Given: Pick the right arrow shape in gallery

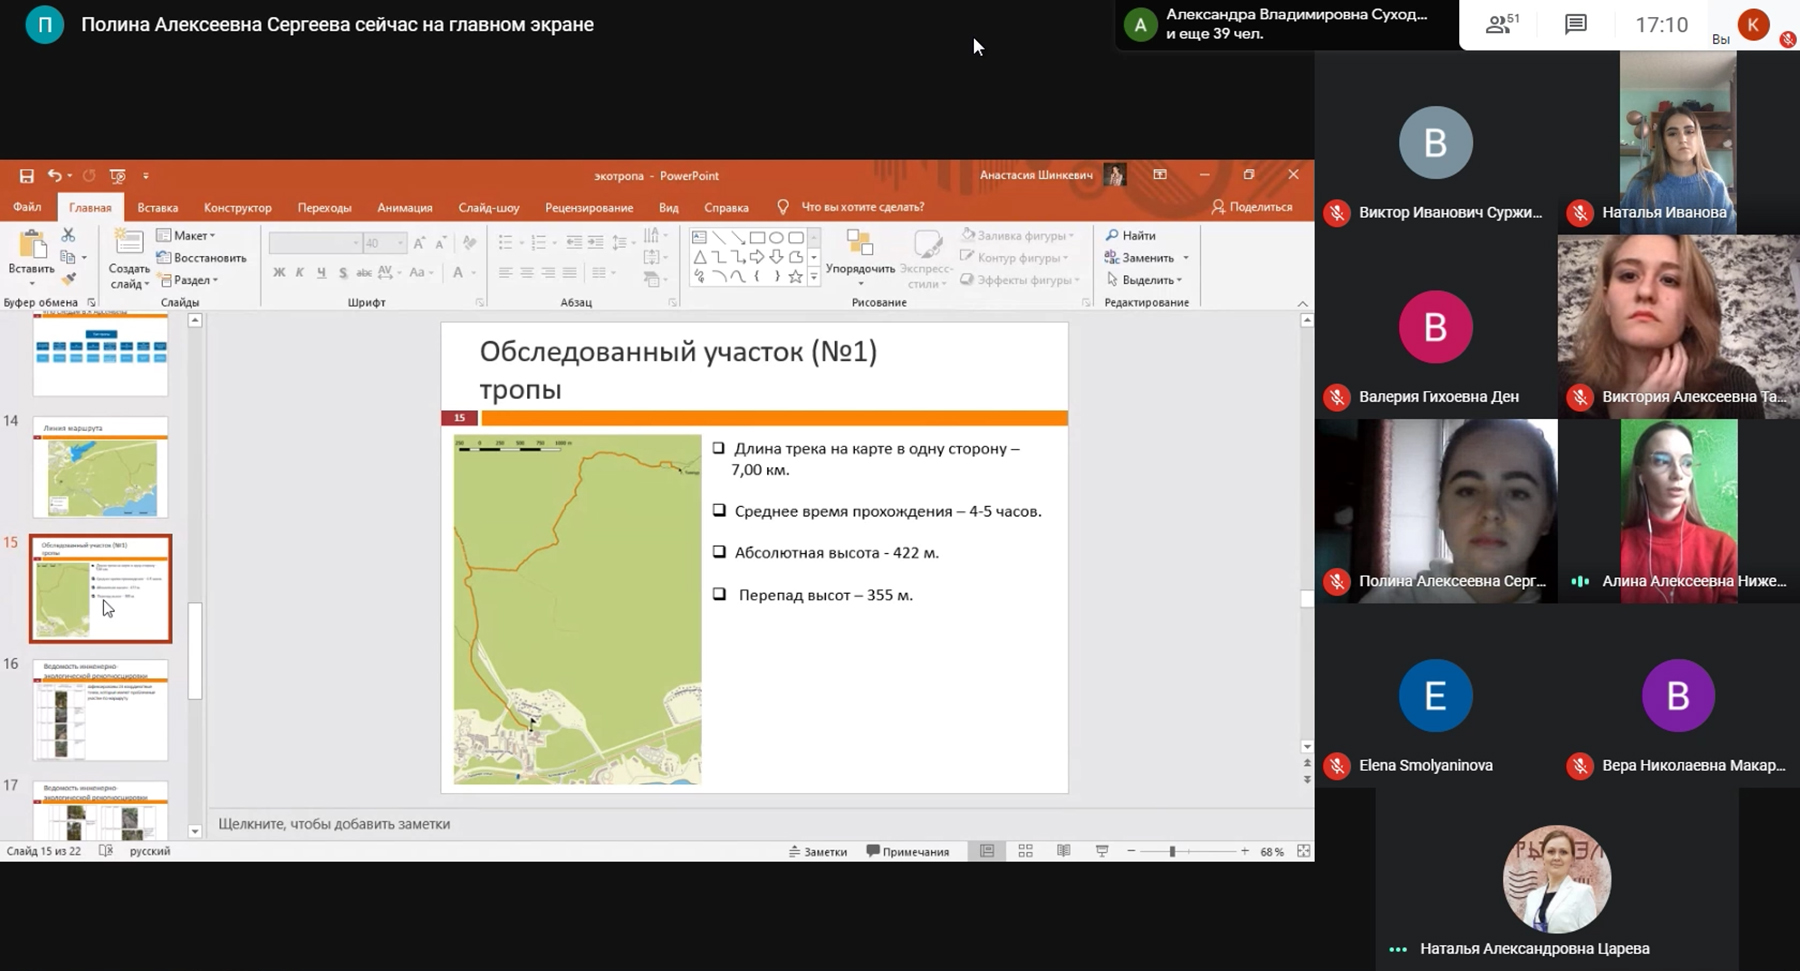Looking at the screenshot, I should coord(757,257).
